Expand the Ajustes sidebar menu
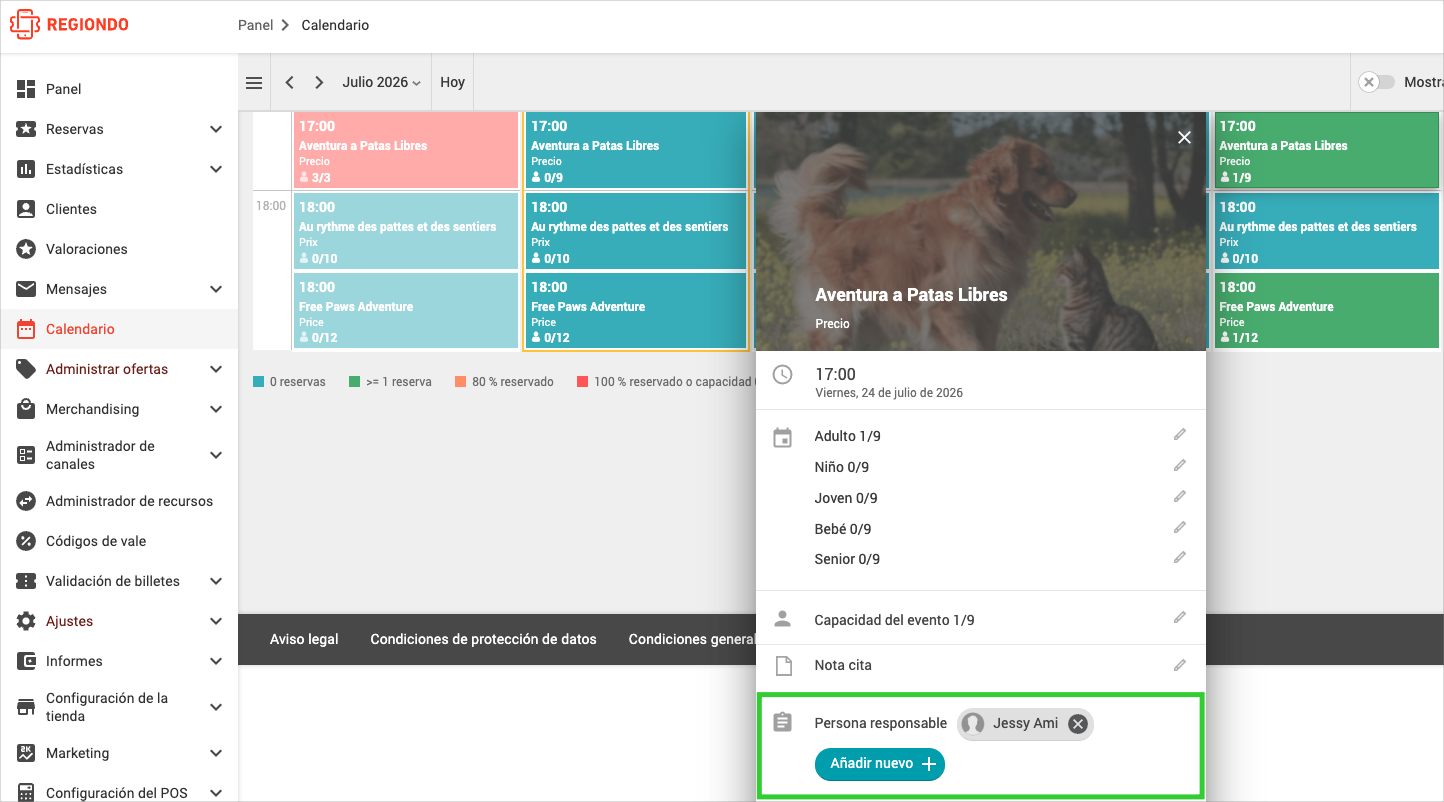The width and height of the screenshot is (1444, 802). 216,621
